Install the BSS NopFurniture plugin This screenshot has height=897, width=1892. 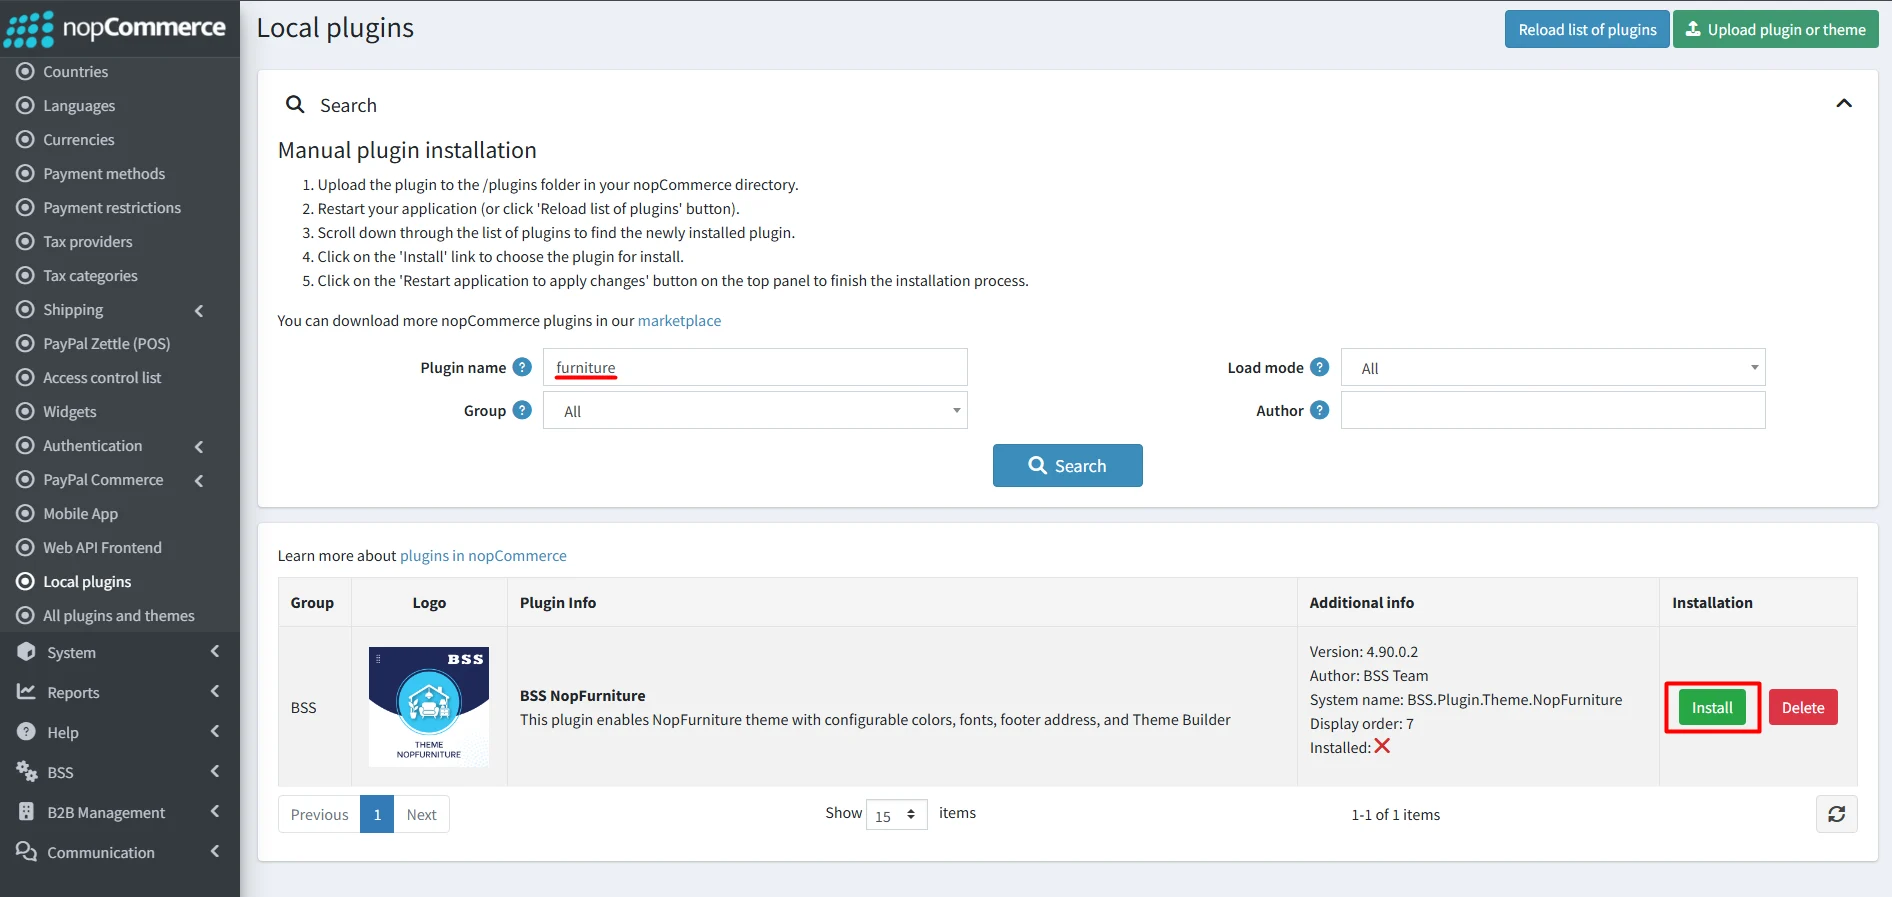coord(1712,707)
